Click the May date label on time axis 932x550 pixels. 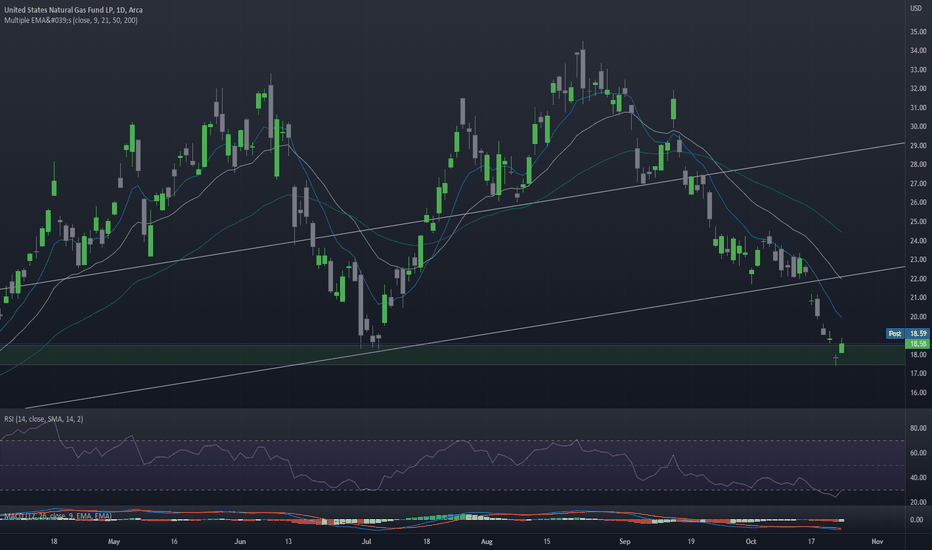(114, 542)
